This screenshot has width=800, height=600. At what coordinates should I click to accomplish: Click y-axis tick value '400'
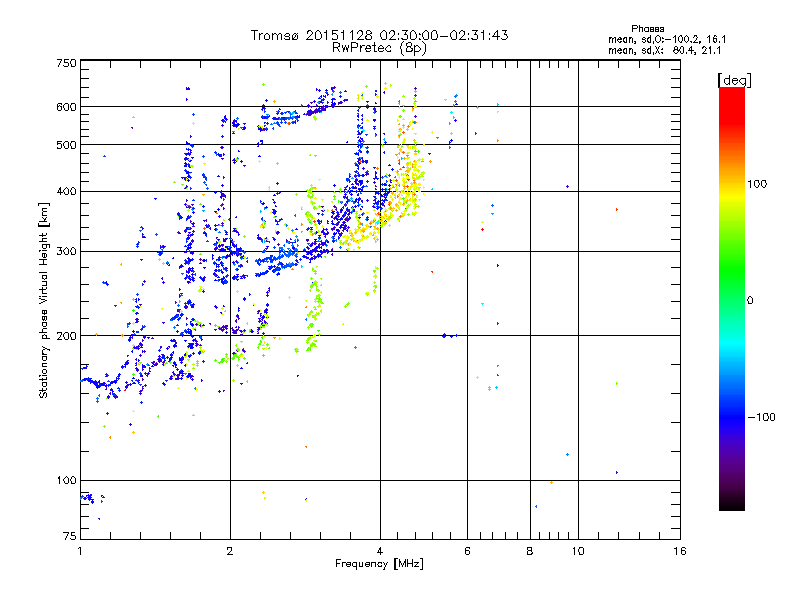tap(66, 192)
